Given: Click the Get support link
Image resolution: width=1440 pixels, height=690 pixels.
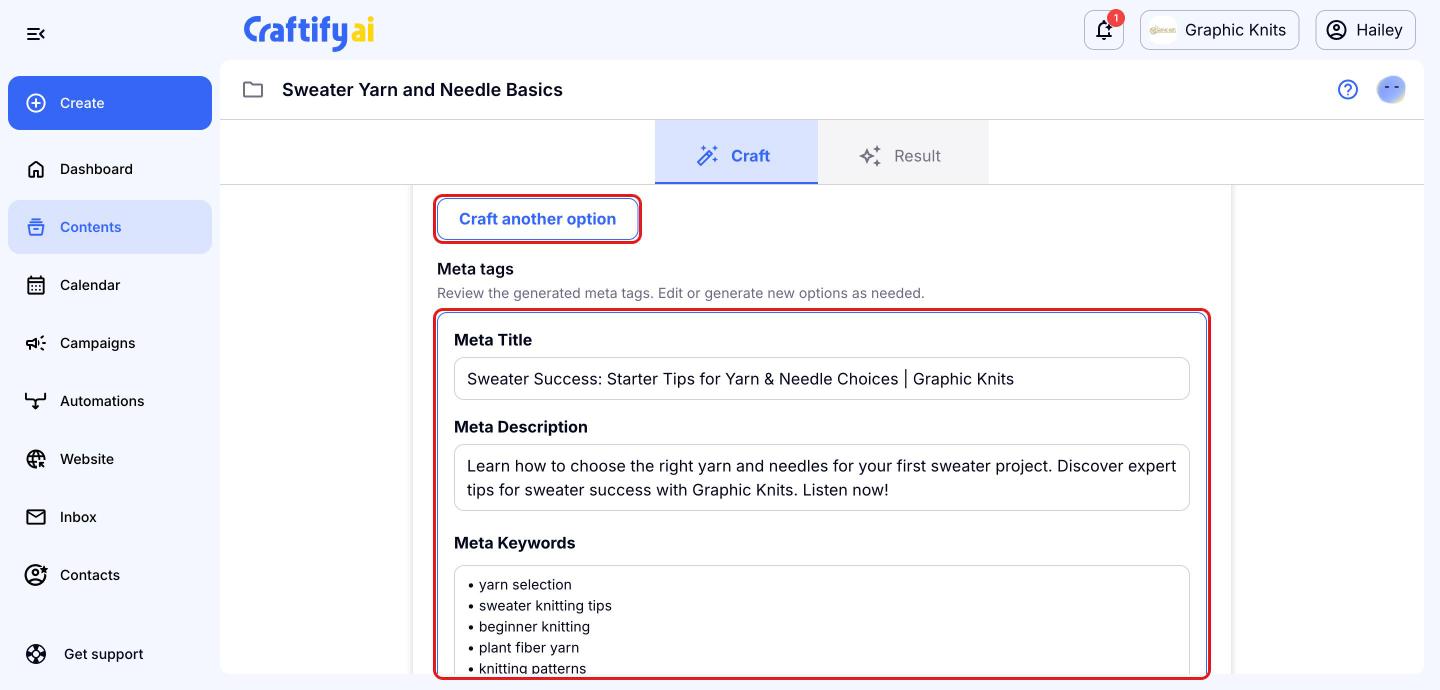Looking at the screenshot, I should coord(104,654).
